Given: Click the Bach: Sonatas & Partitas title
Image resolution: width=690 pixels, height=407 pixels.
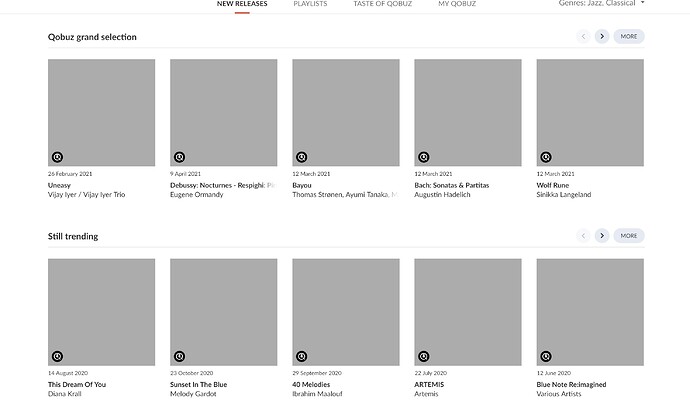Looking at the screenshot, I should [x=452, y=185].
